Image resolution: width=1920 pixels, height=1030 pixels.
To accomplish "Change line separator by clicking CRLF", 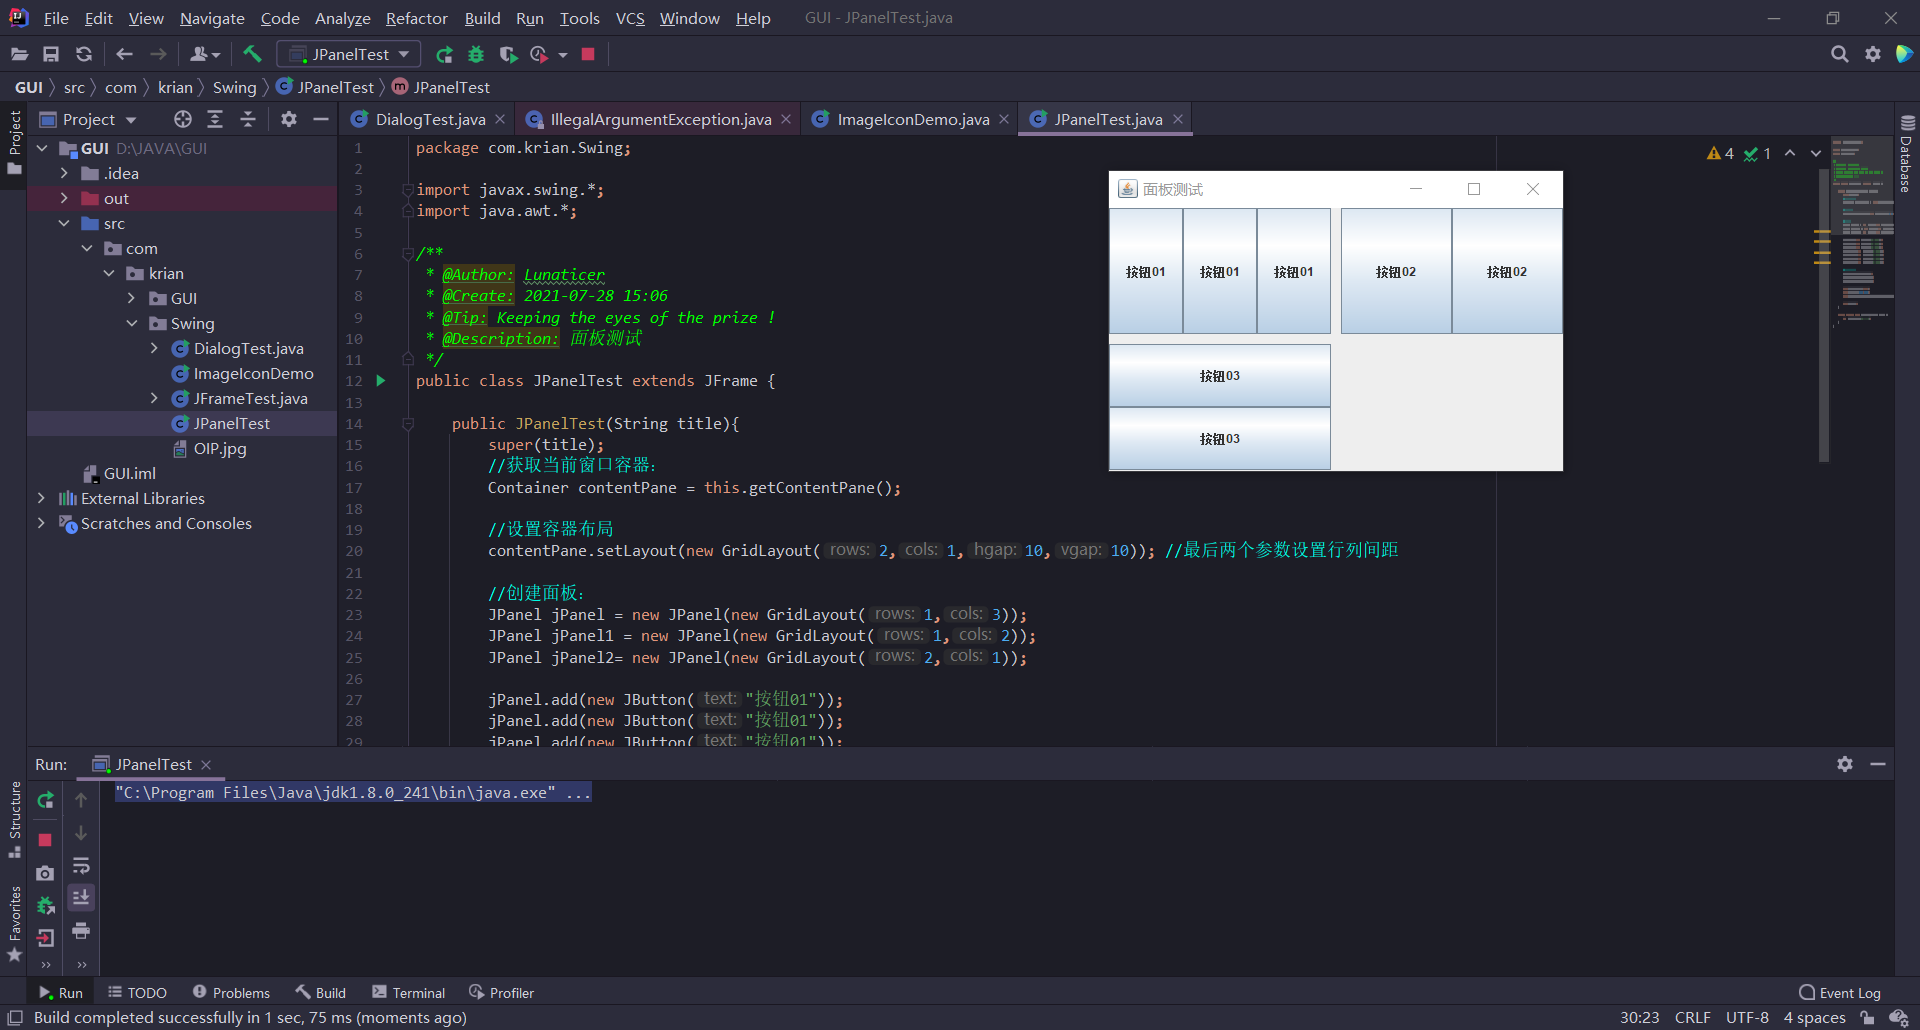I will point(1692,1017).
